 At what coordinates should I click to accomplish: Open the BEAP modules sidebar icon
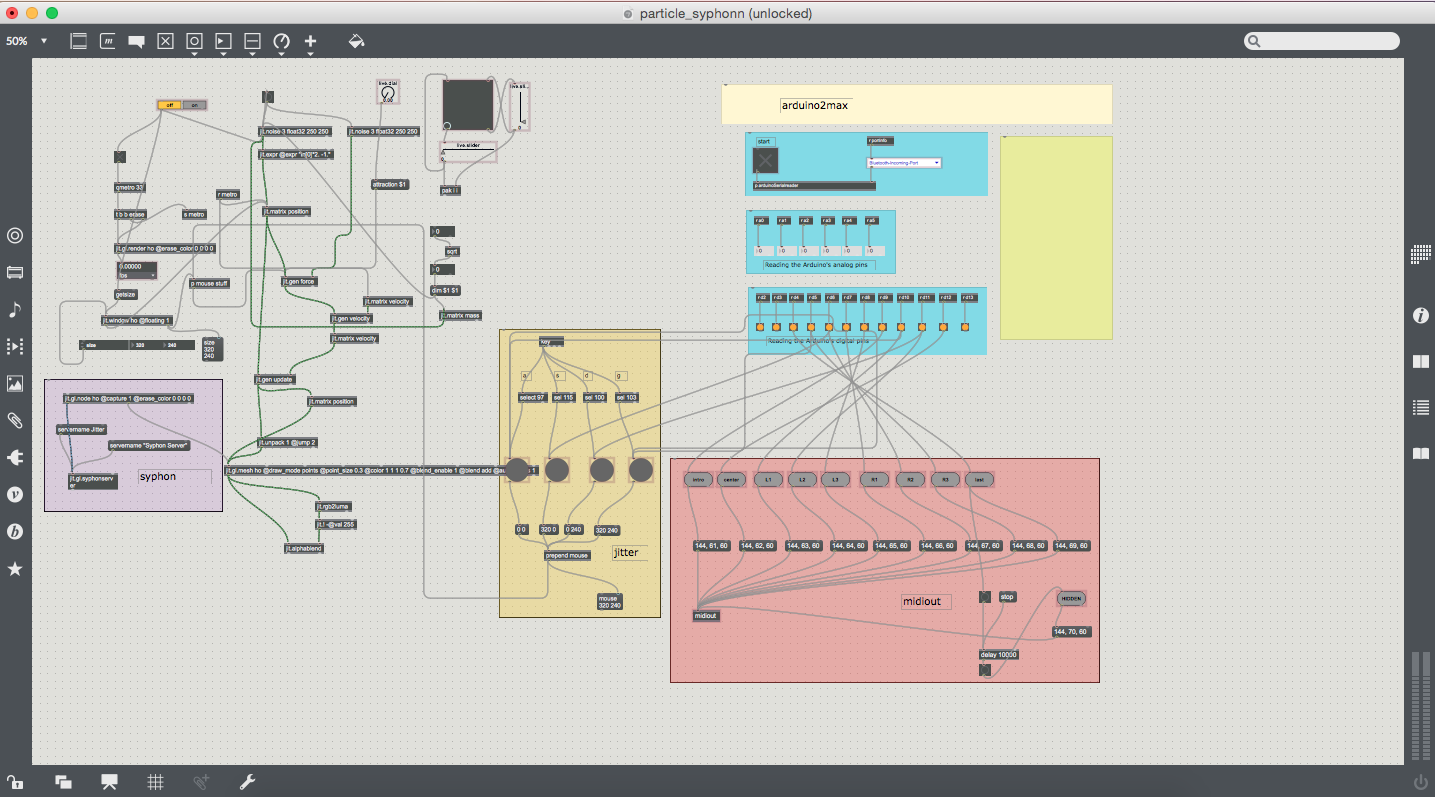(15, 531)
